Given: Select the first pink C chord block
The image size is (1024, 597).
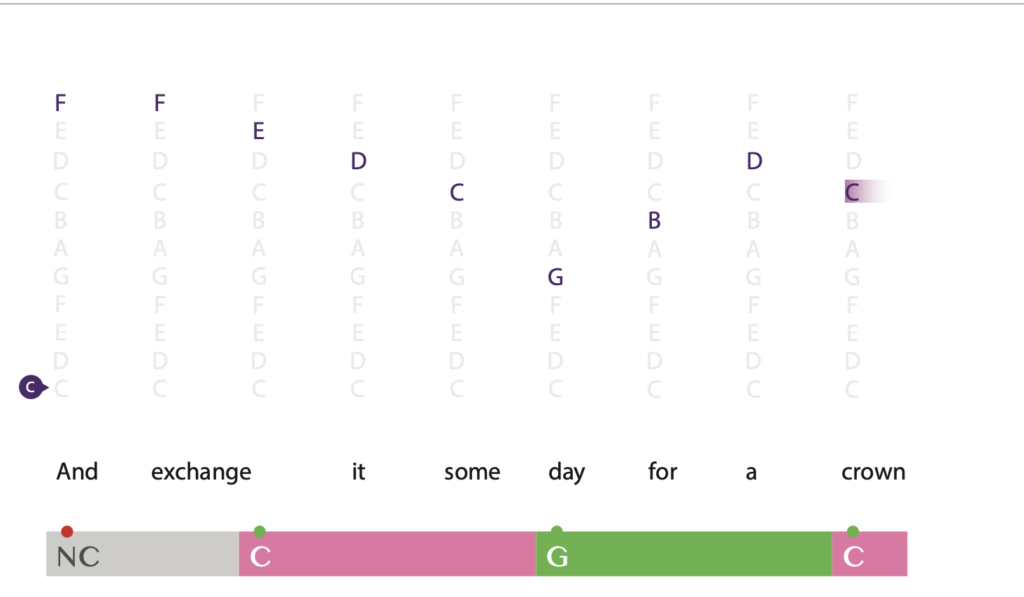Looking at the screenshot, I should [x=387, y=554].
